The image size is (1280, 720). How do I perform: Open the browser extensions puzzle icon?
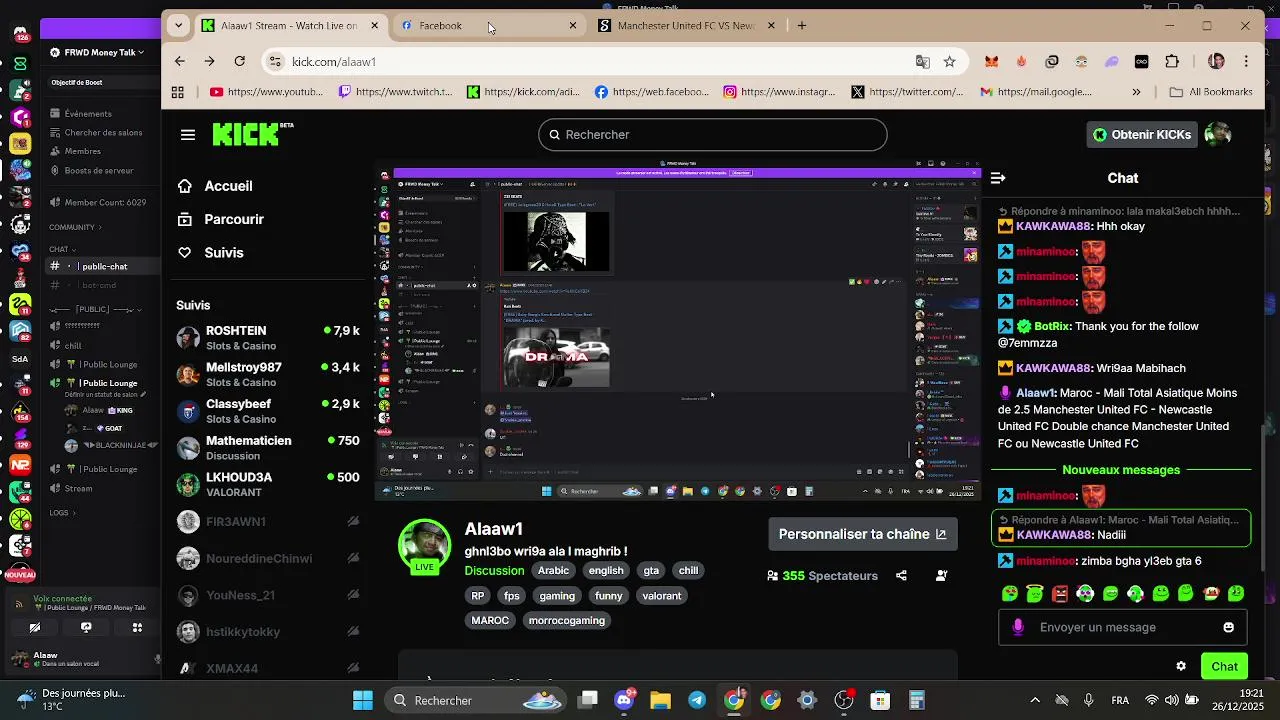click(x=1172, y=62)
